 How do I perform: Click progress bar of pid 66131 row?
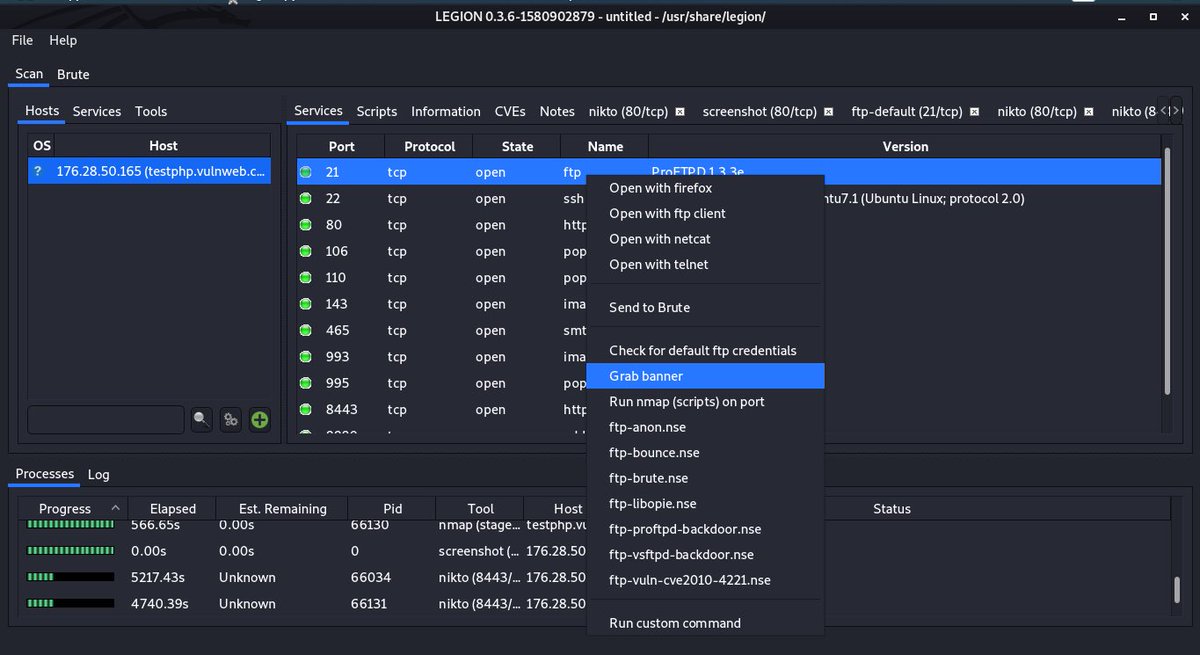tap(70, 603)
